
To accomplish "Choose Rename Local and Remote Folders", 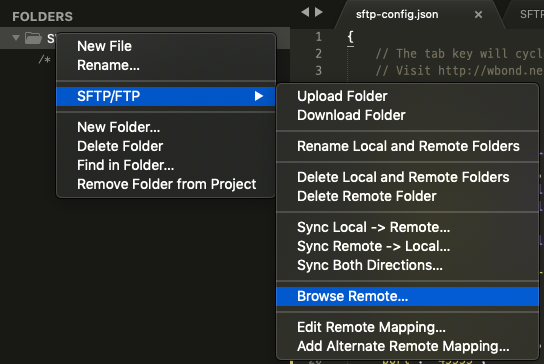I will [407, 146].
